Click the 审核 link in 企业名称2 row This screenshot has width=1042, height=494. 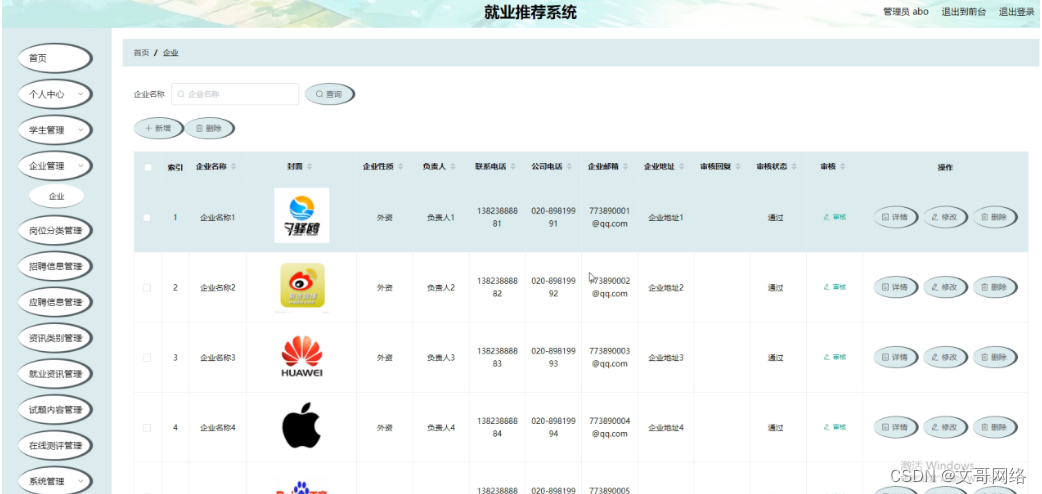point(835,287)
